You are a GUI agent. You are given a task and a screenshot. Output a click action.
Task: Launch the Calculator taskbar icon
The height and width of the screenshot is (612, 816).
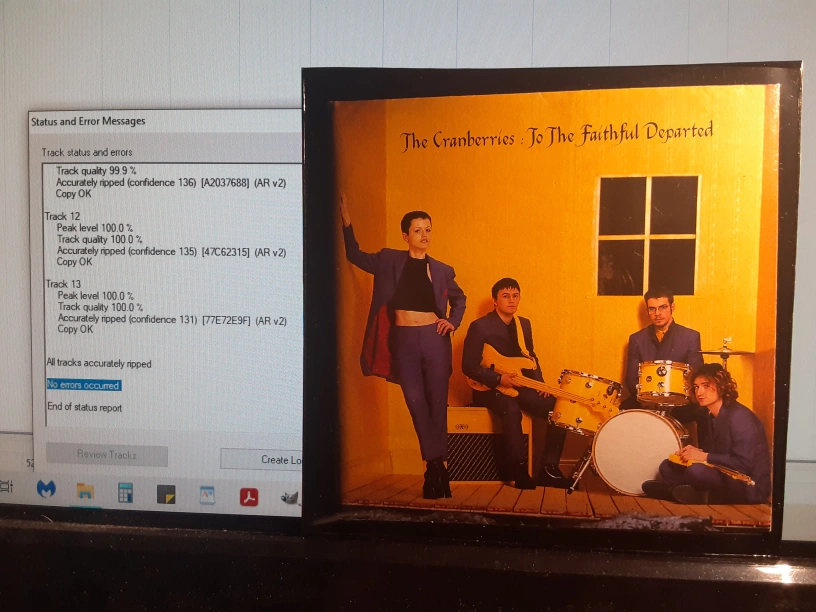125,492
